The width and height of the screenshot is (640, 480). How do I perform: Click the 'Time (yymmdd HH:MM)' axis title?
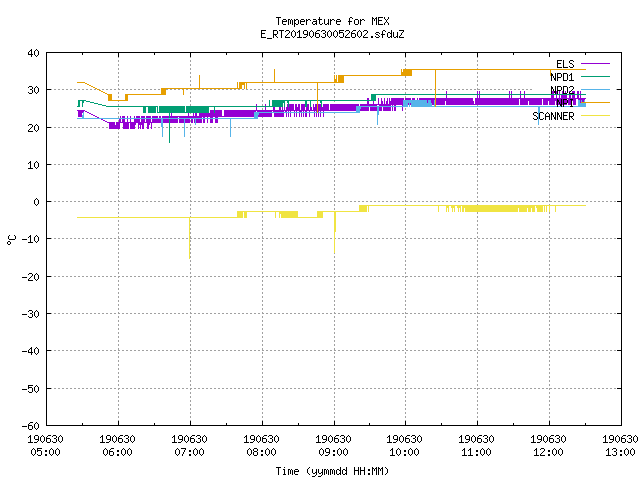tap(332, 471)
